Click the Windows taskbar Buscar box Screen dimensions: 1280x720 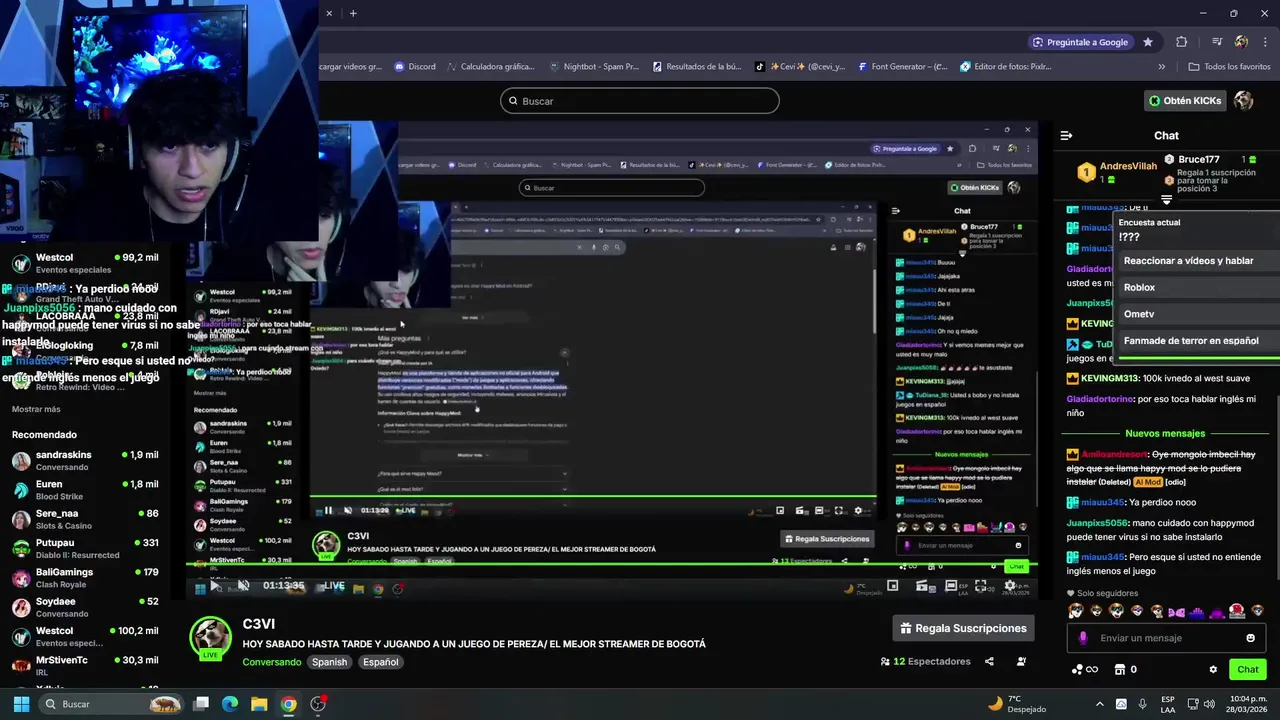[x=111, y=704]
